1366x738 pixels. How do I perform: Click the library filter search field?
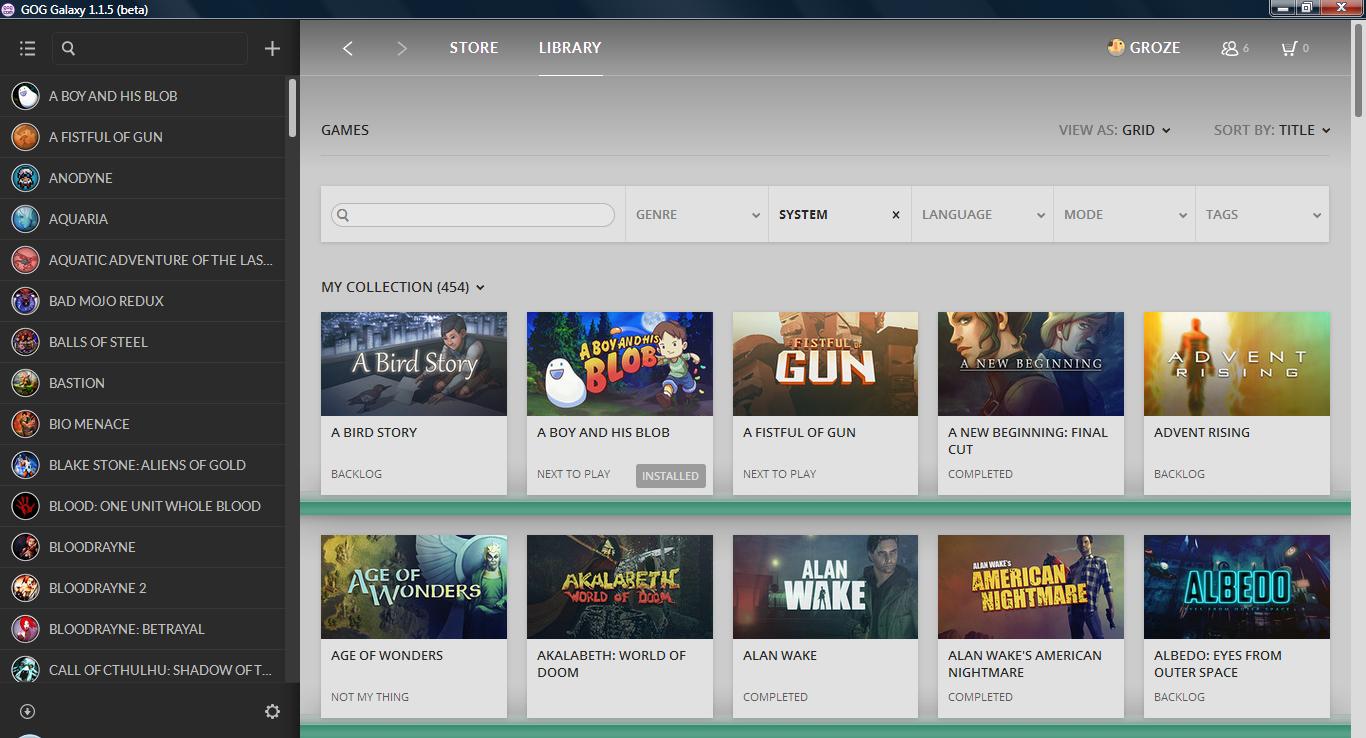tap(473, 215)
